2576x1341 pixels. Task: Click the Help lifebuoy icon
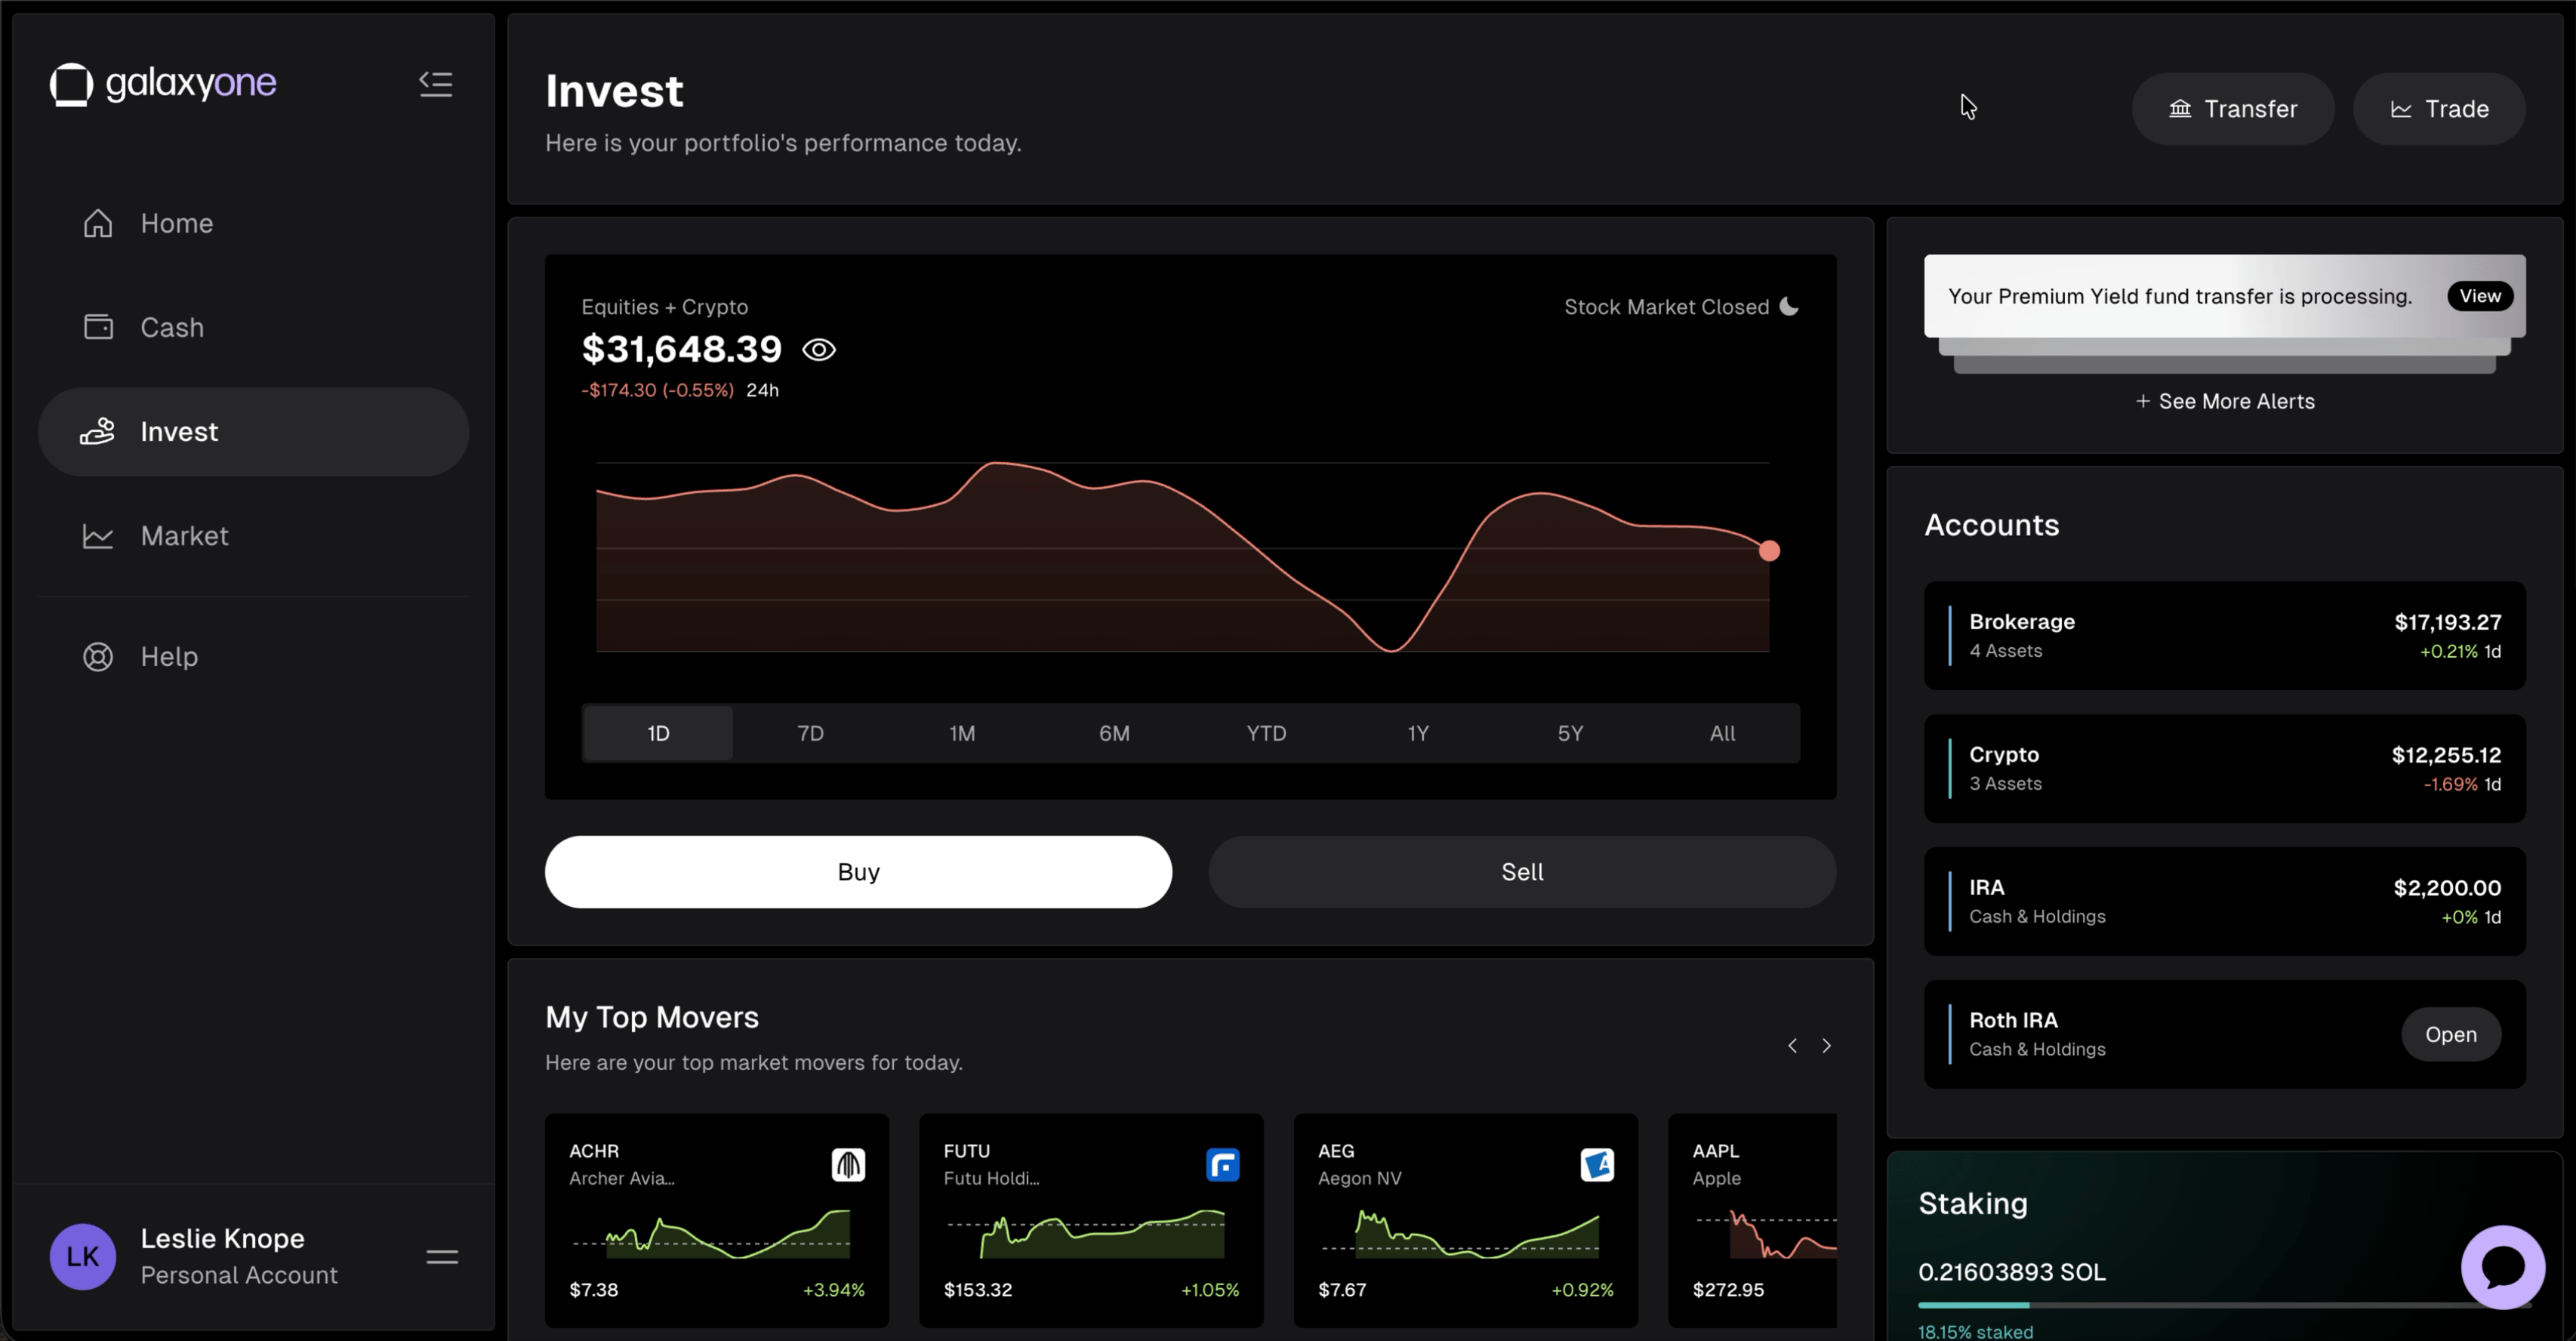(x=98, y=657)
